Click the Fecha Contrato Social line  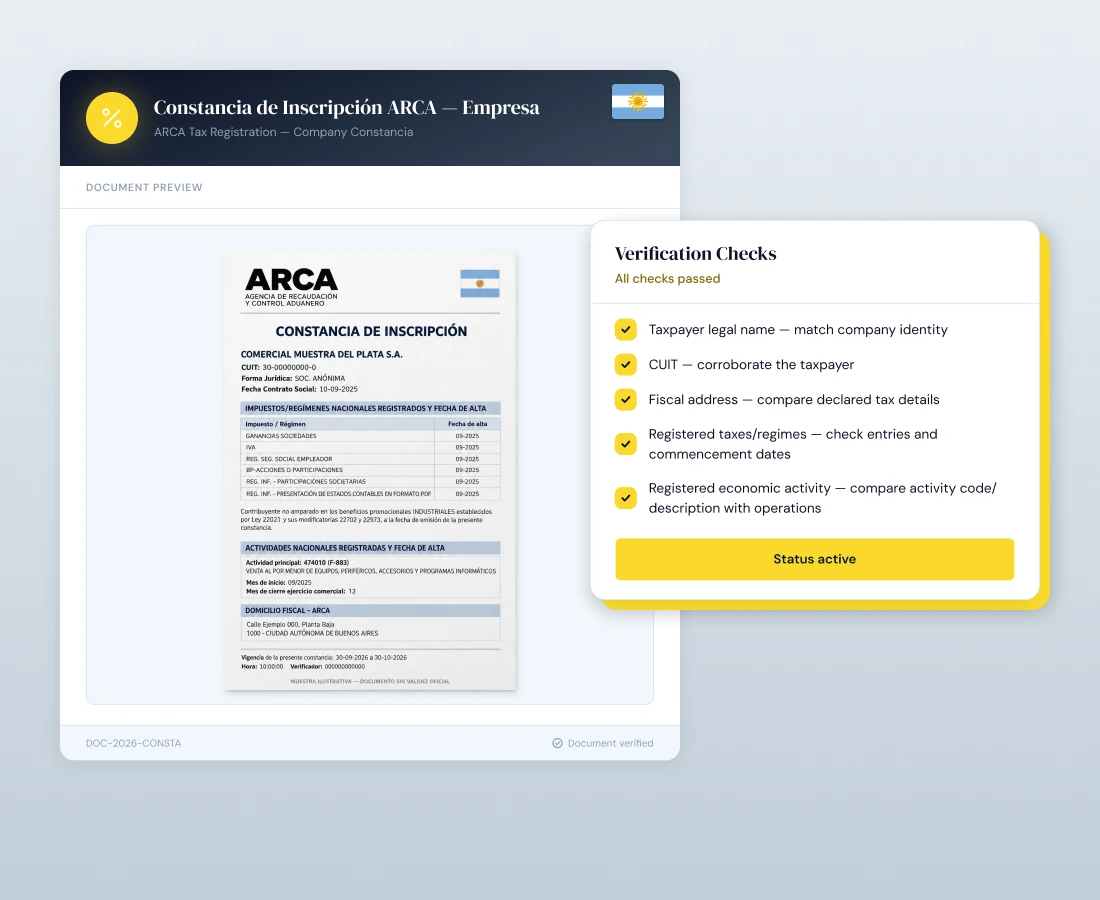click(300, 389)
